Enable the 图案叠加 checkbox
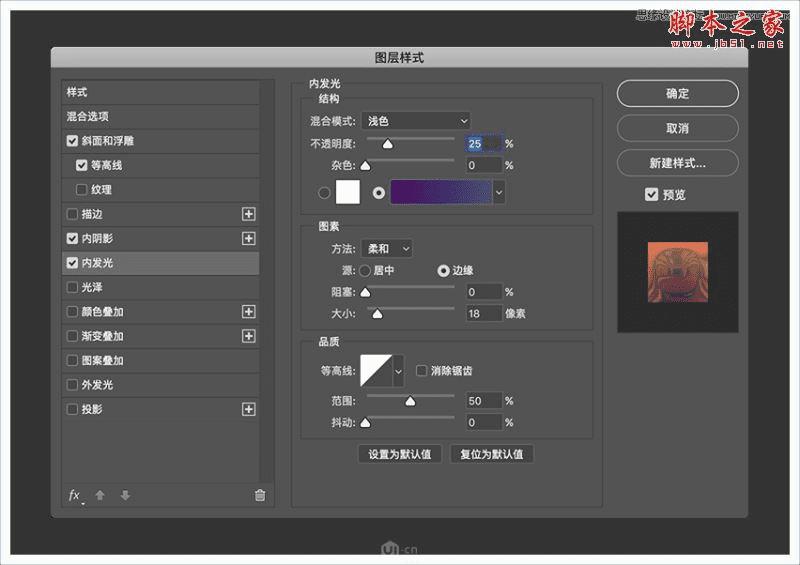The width and height of the screenshot is (800, 565). coord(72,361)
